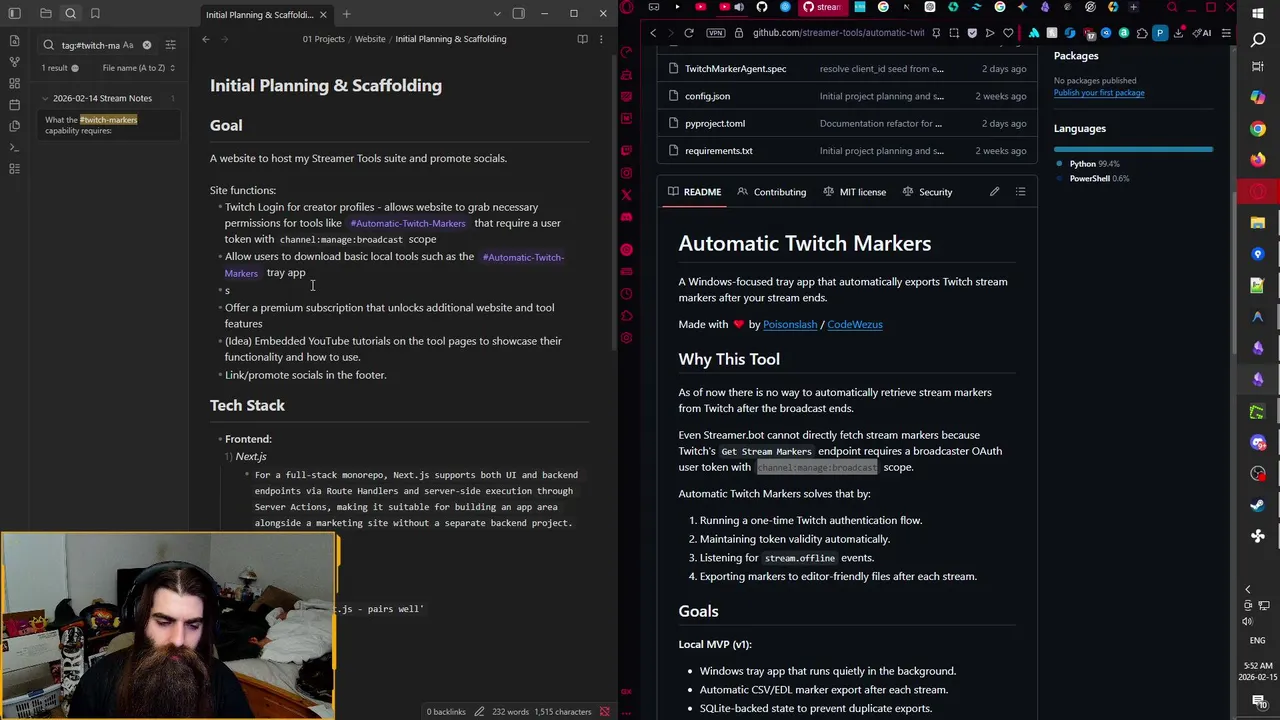1280x720 pixels.
Task: Open the requirements.txt file
Action: pyautogui.click(x=718, y=151)
